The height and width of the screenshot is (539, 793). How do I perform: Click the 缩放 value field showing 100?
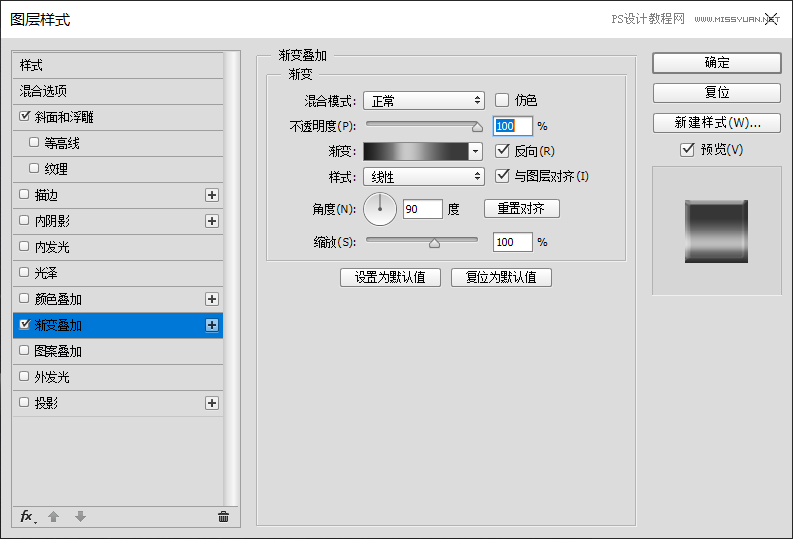tap(512, 242)
